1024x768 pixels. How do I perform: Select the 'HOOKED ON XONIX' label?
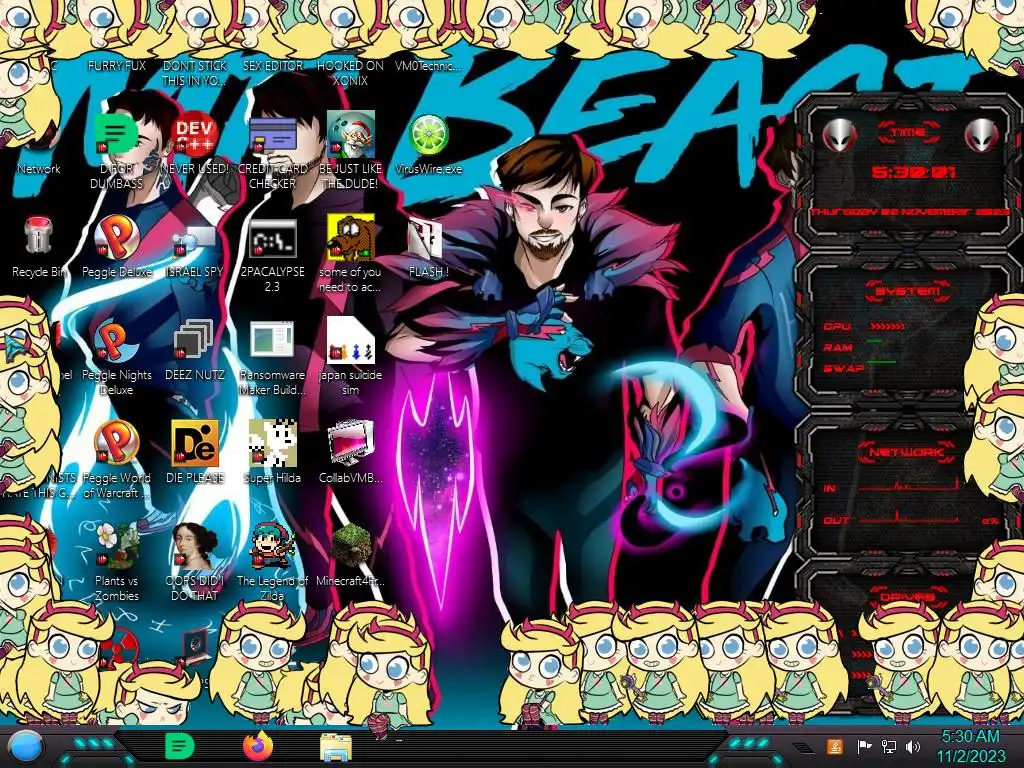pyautogui.click(x=350, y=72)
